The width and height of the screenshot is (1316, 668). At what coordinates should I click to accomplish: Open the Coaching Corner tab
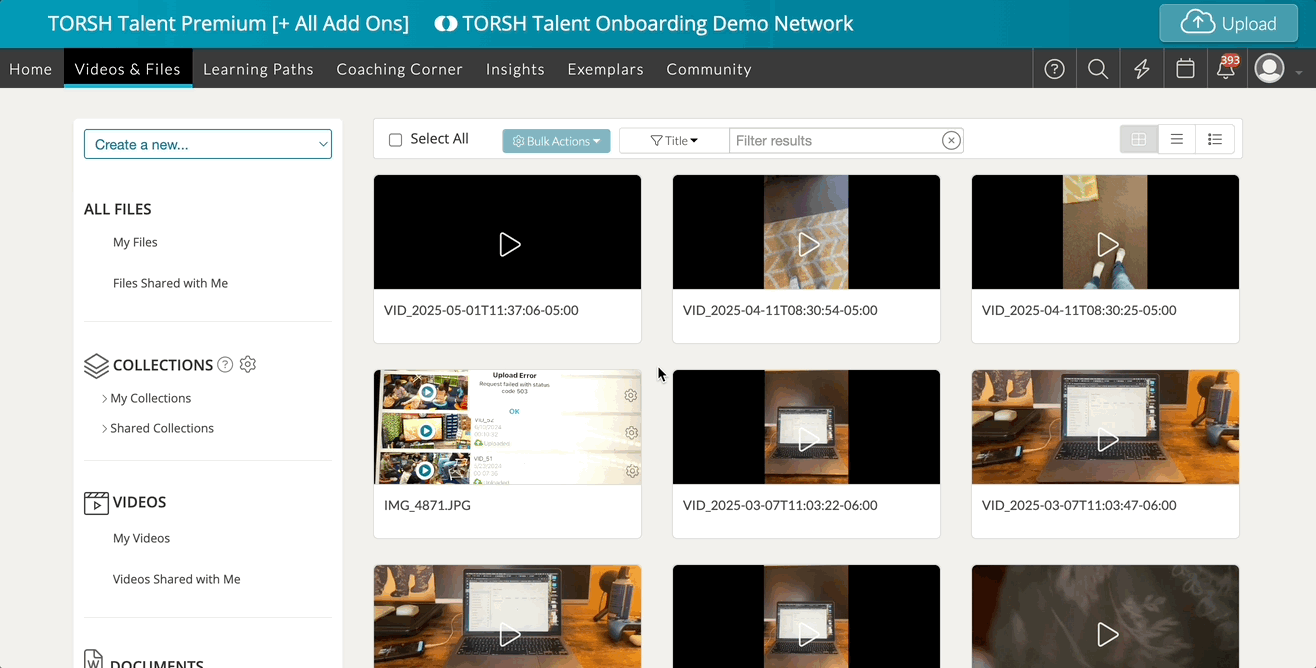[399, 69]
